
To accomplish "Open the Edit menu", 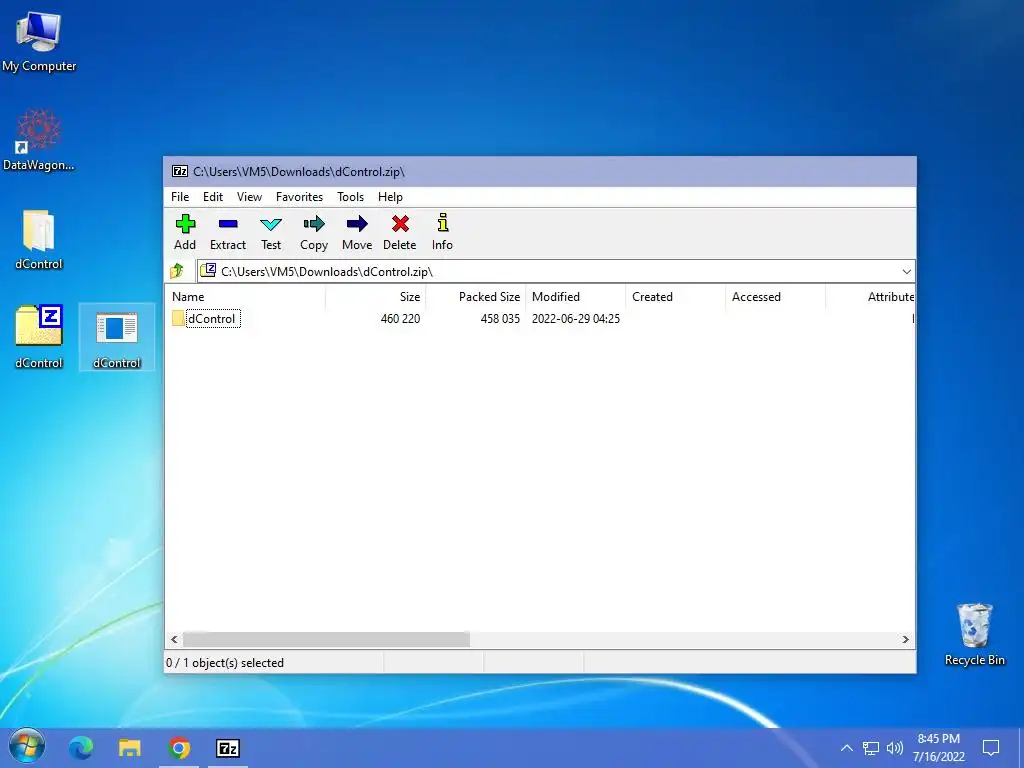I will click(x=213, y=197).
